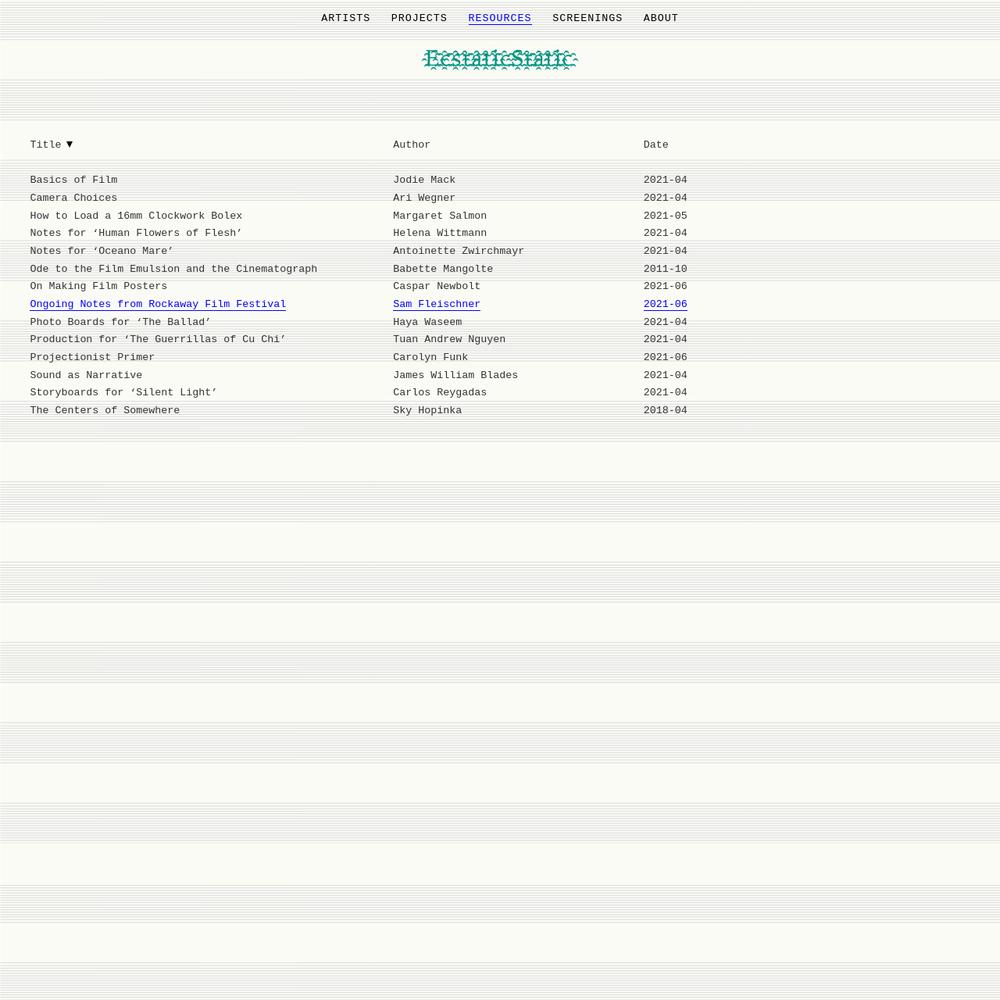Open 'Production for The Guerrillas of Cu Chi'
Viewport: 1000px width, 1000px height.
point(158,339)
